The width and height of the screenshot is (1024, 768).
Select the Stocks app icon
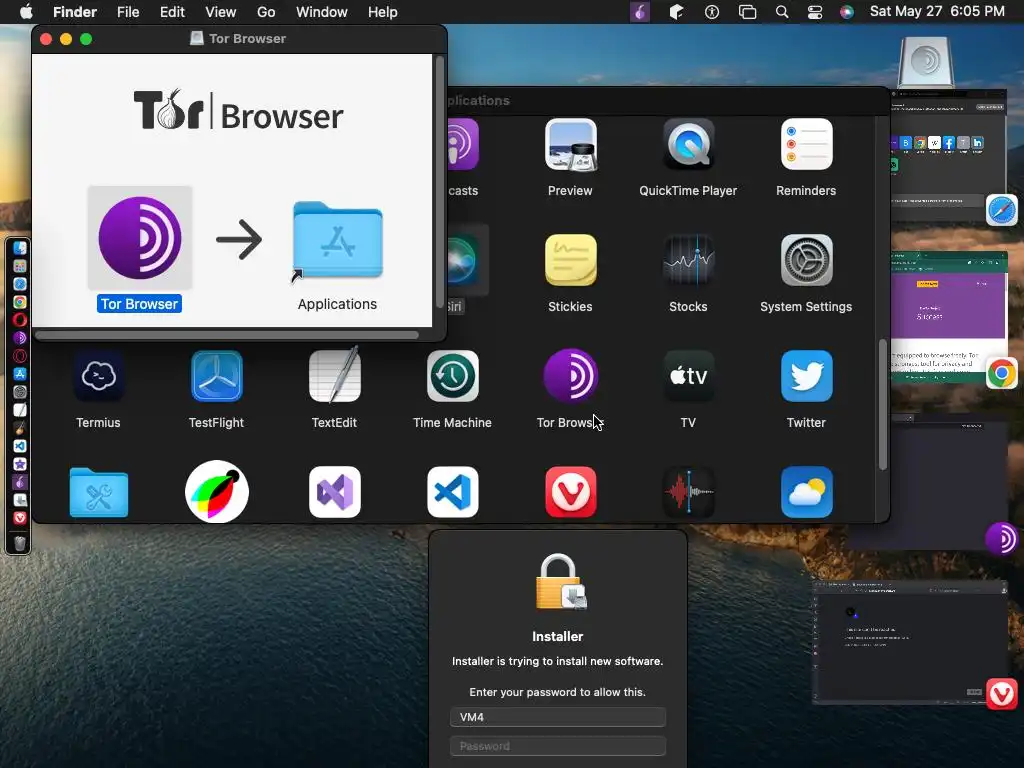(x=688, y=260)
